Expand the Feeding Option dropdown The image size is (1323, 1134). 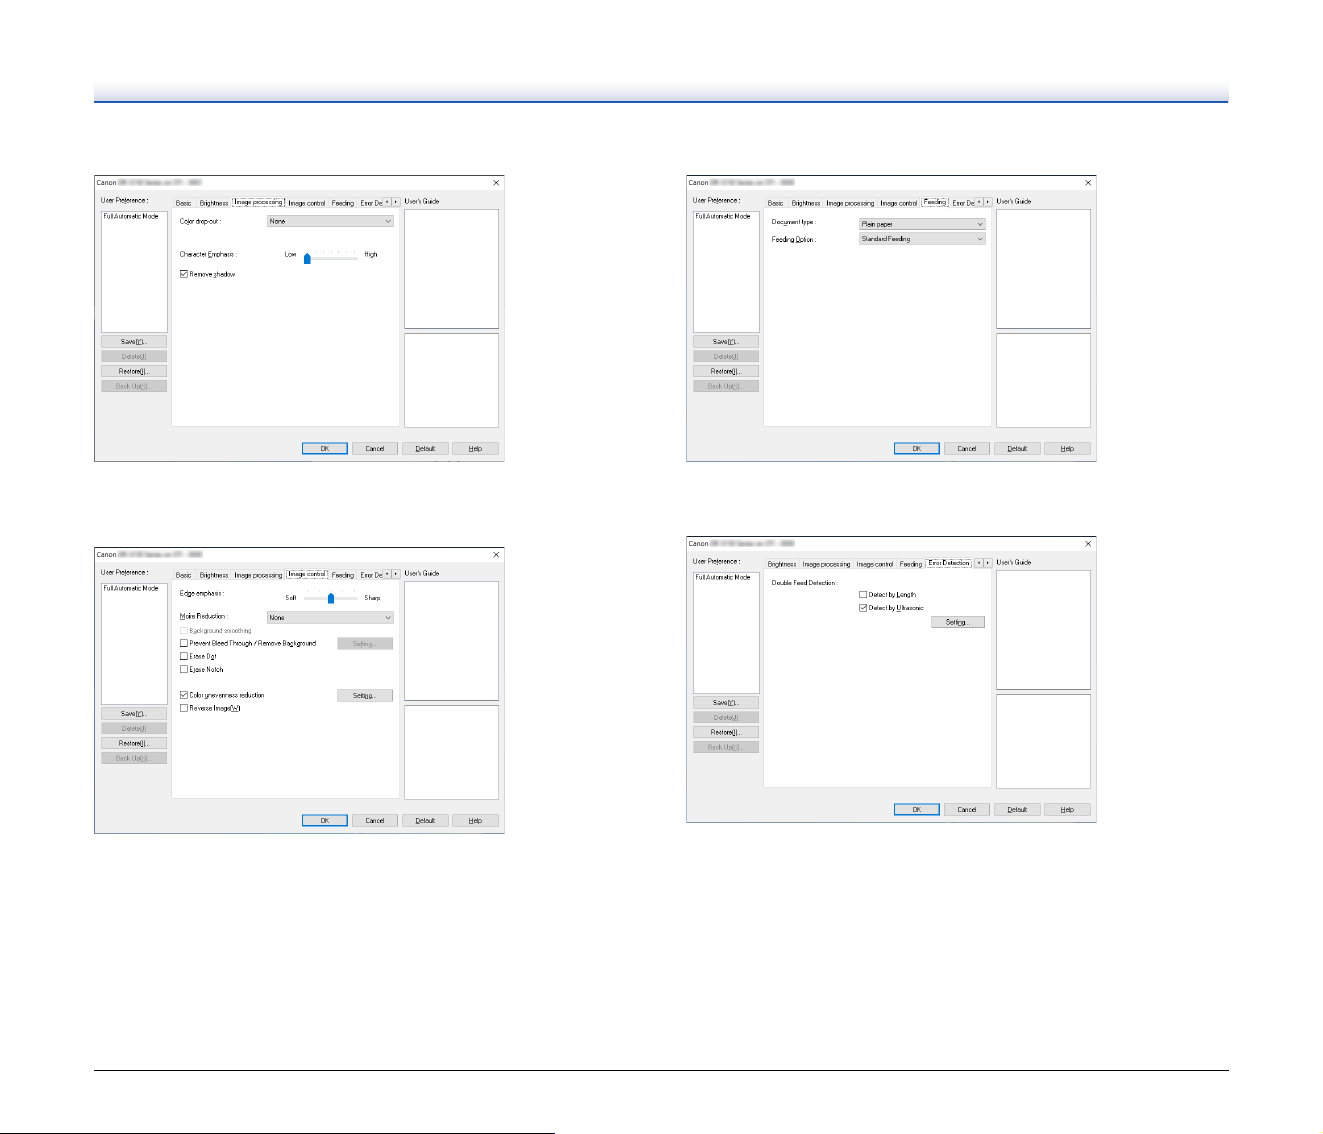922,239
